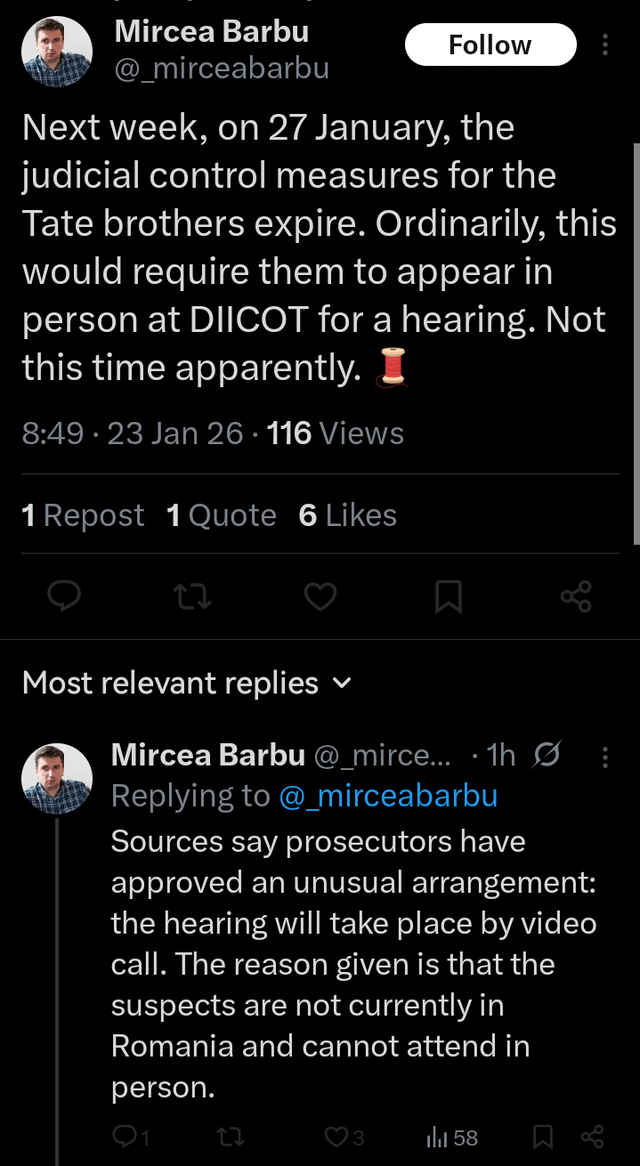Reply to the main post

pos(65,597)
